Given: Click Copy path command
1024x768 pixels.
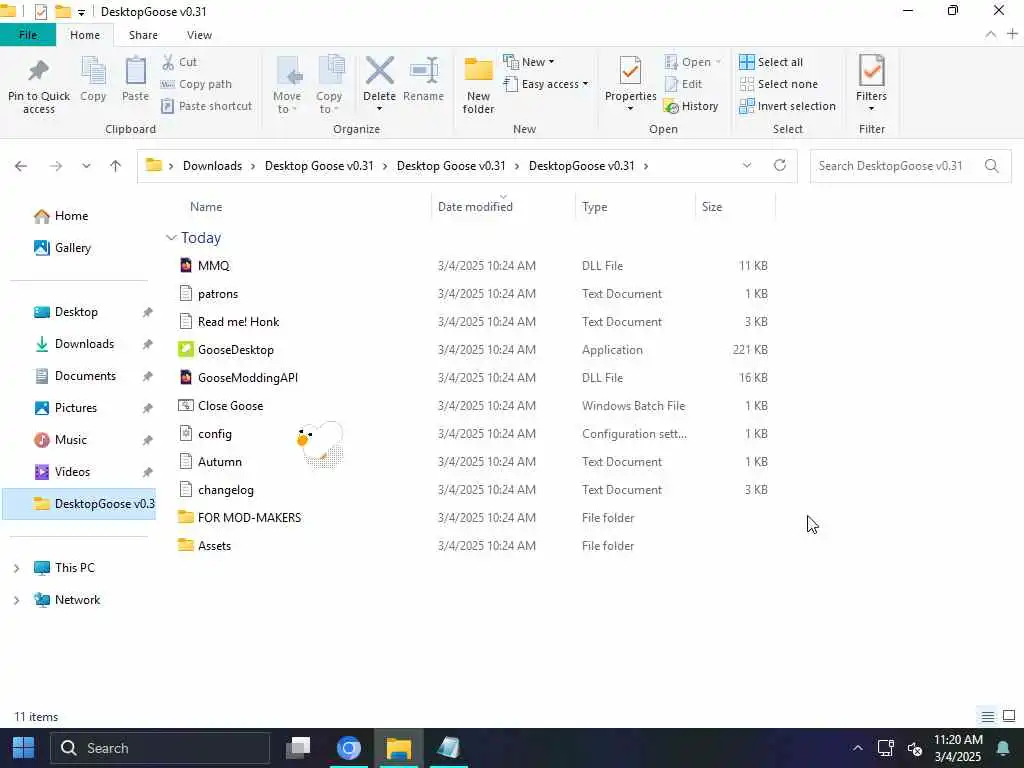Looking at the screenshot, I should click(x=196, y=84).
